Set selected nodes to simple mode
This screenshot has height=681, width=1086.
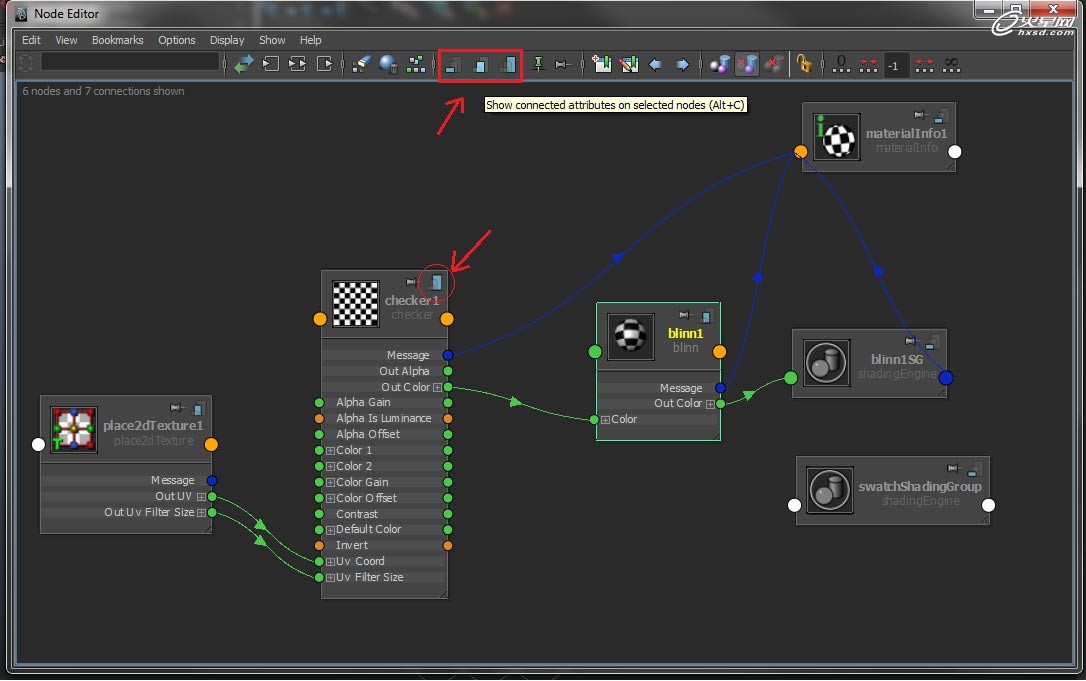pyautogui.click(x=453, y=65)
